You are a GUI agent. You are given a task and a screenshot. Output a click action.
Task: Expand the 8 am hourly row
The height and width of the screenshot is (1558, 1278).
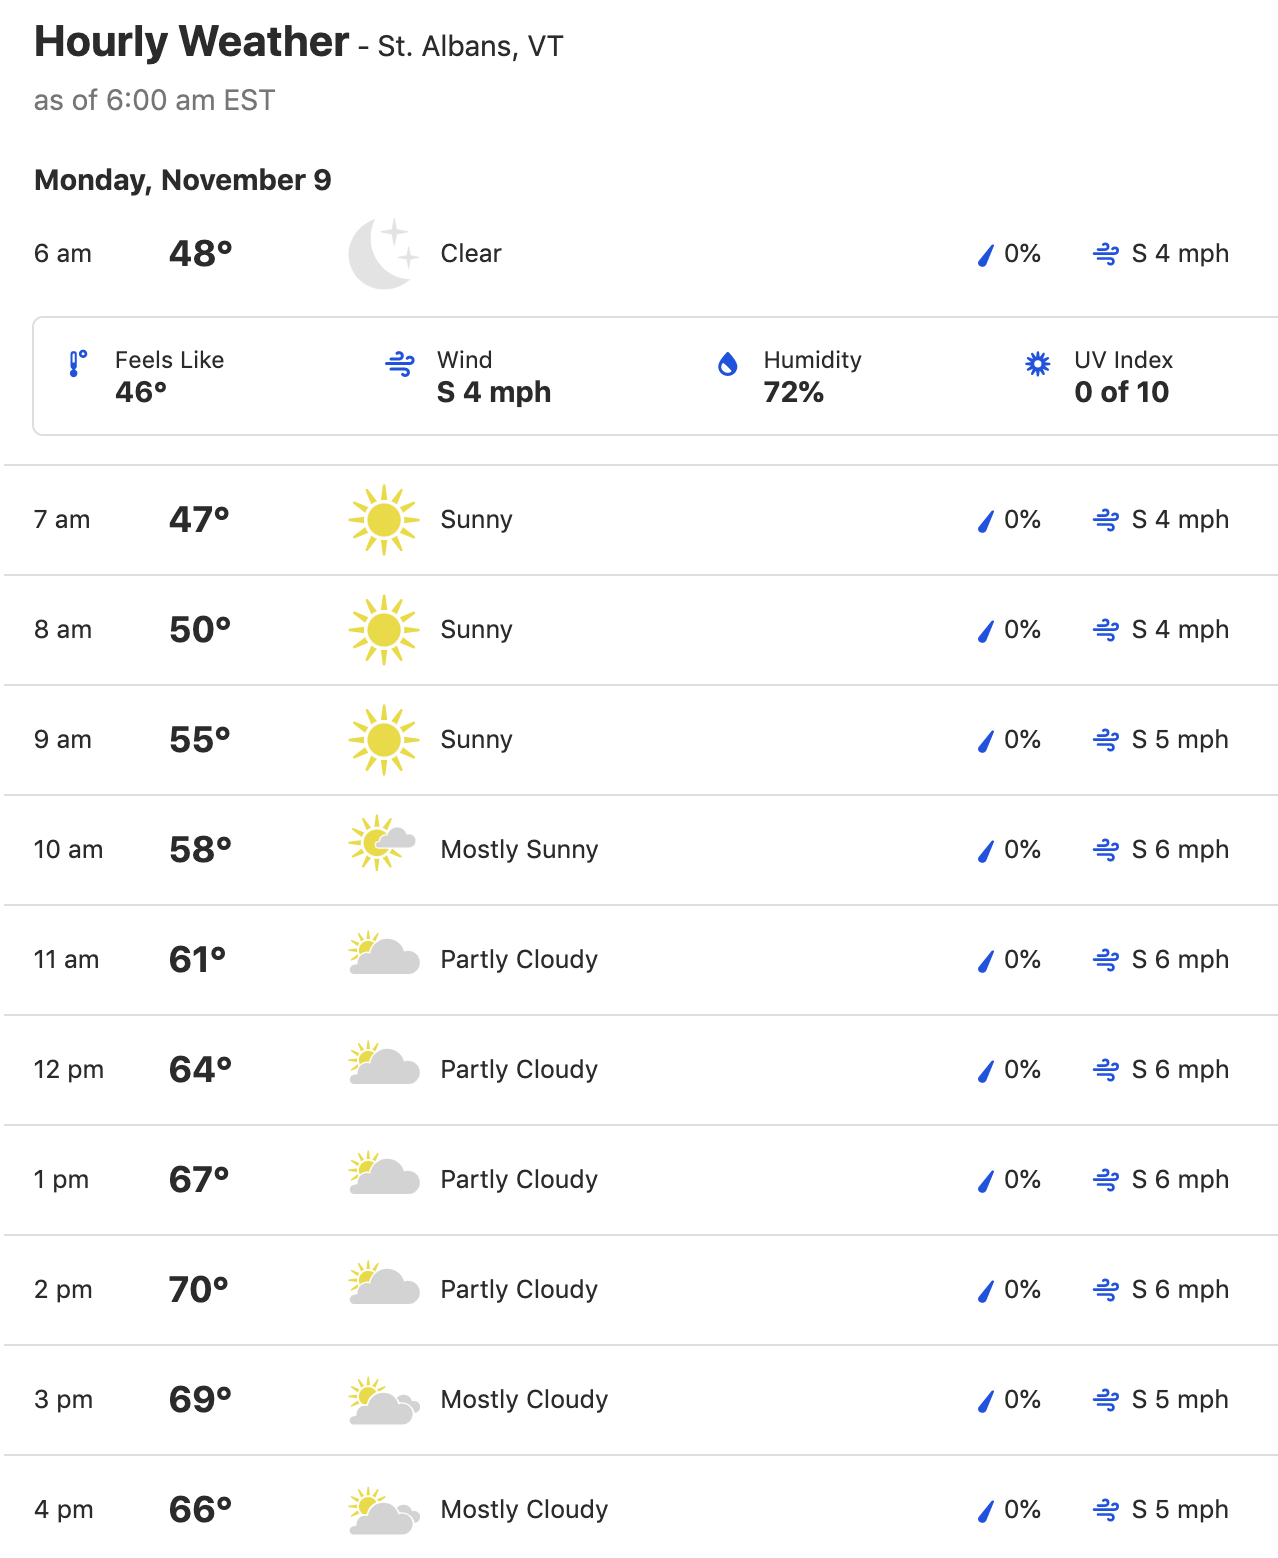(x=641, y=630)
